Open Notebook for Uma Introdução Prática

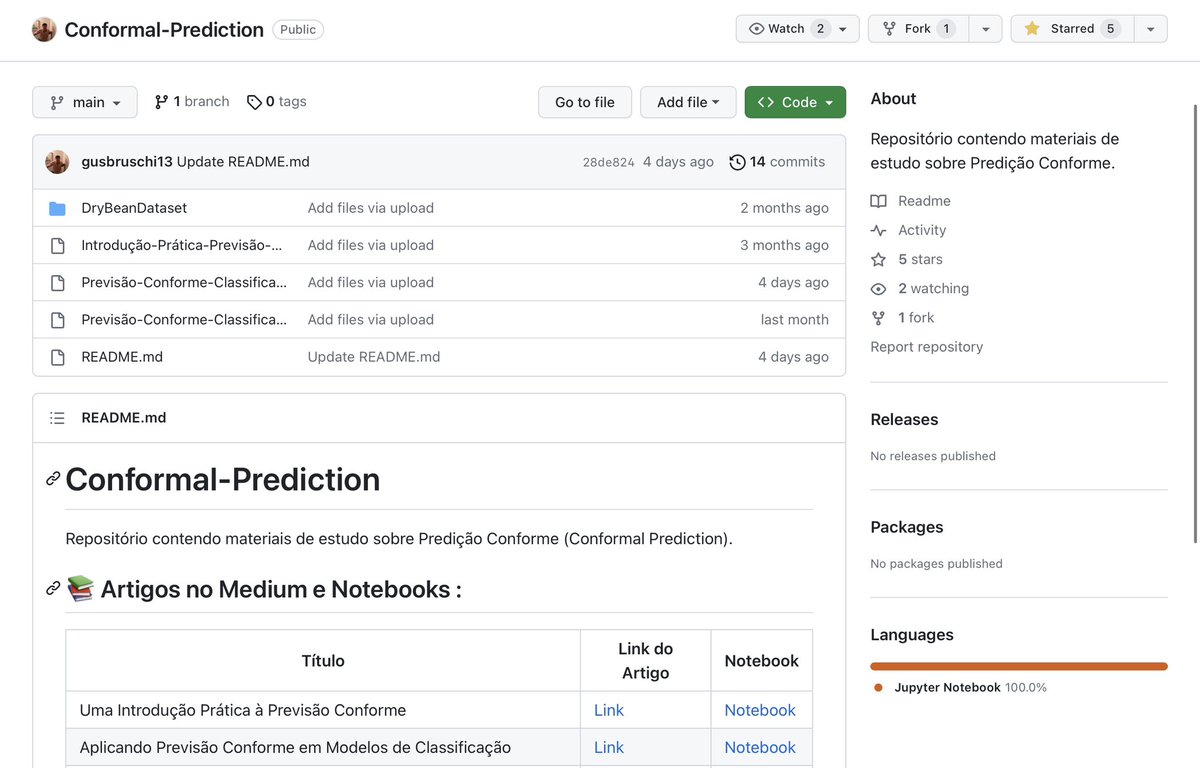tap(760, 710)
